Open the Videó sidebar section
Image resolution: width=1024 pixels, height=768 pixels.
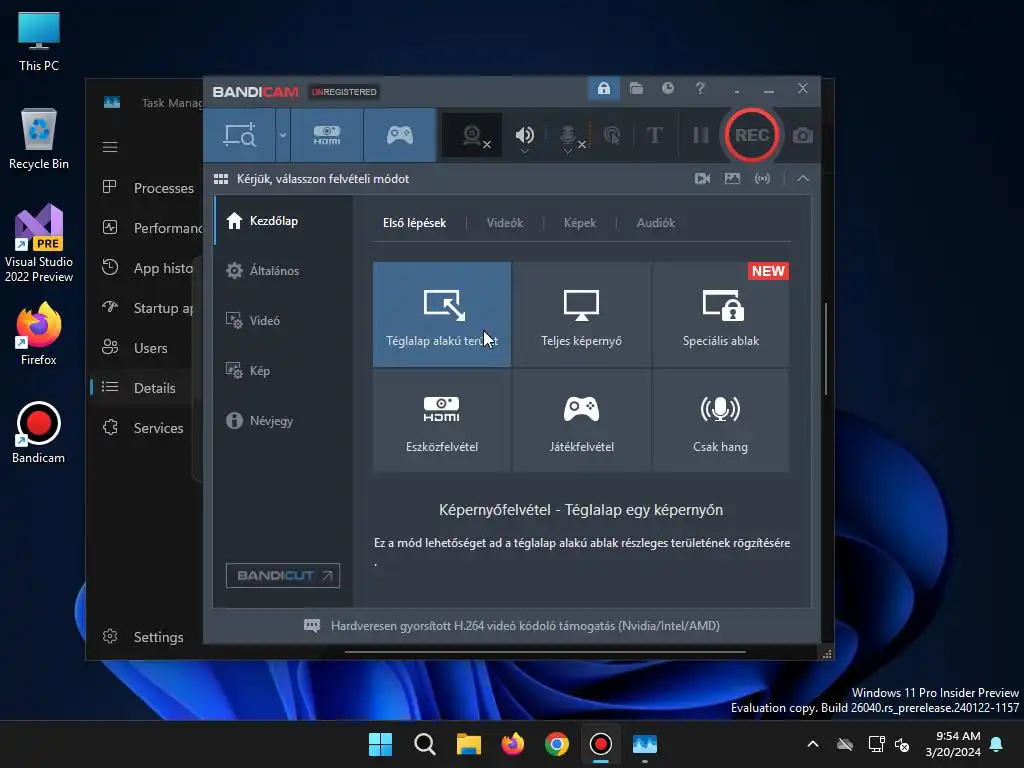pyautogui.click(x=283, y=321)
